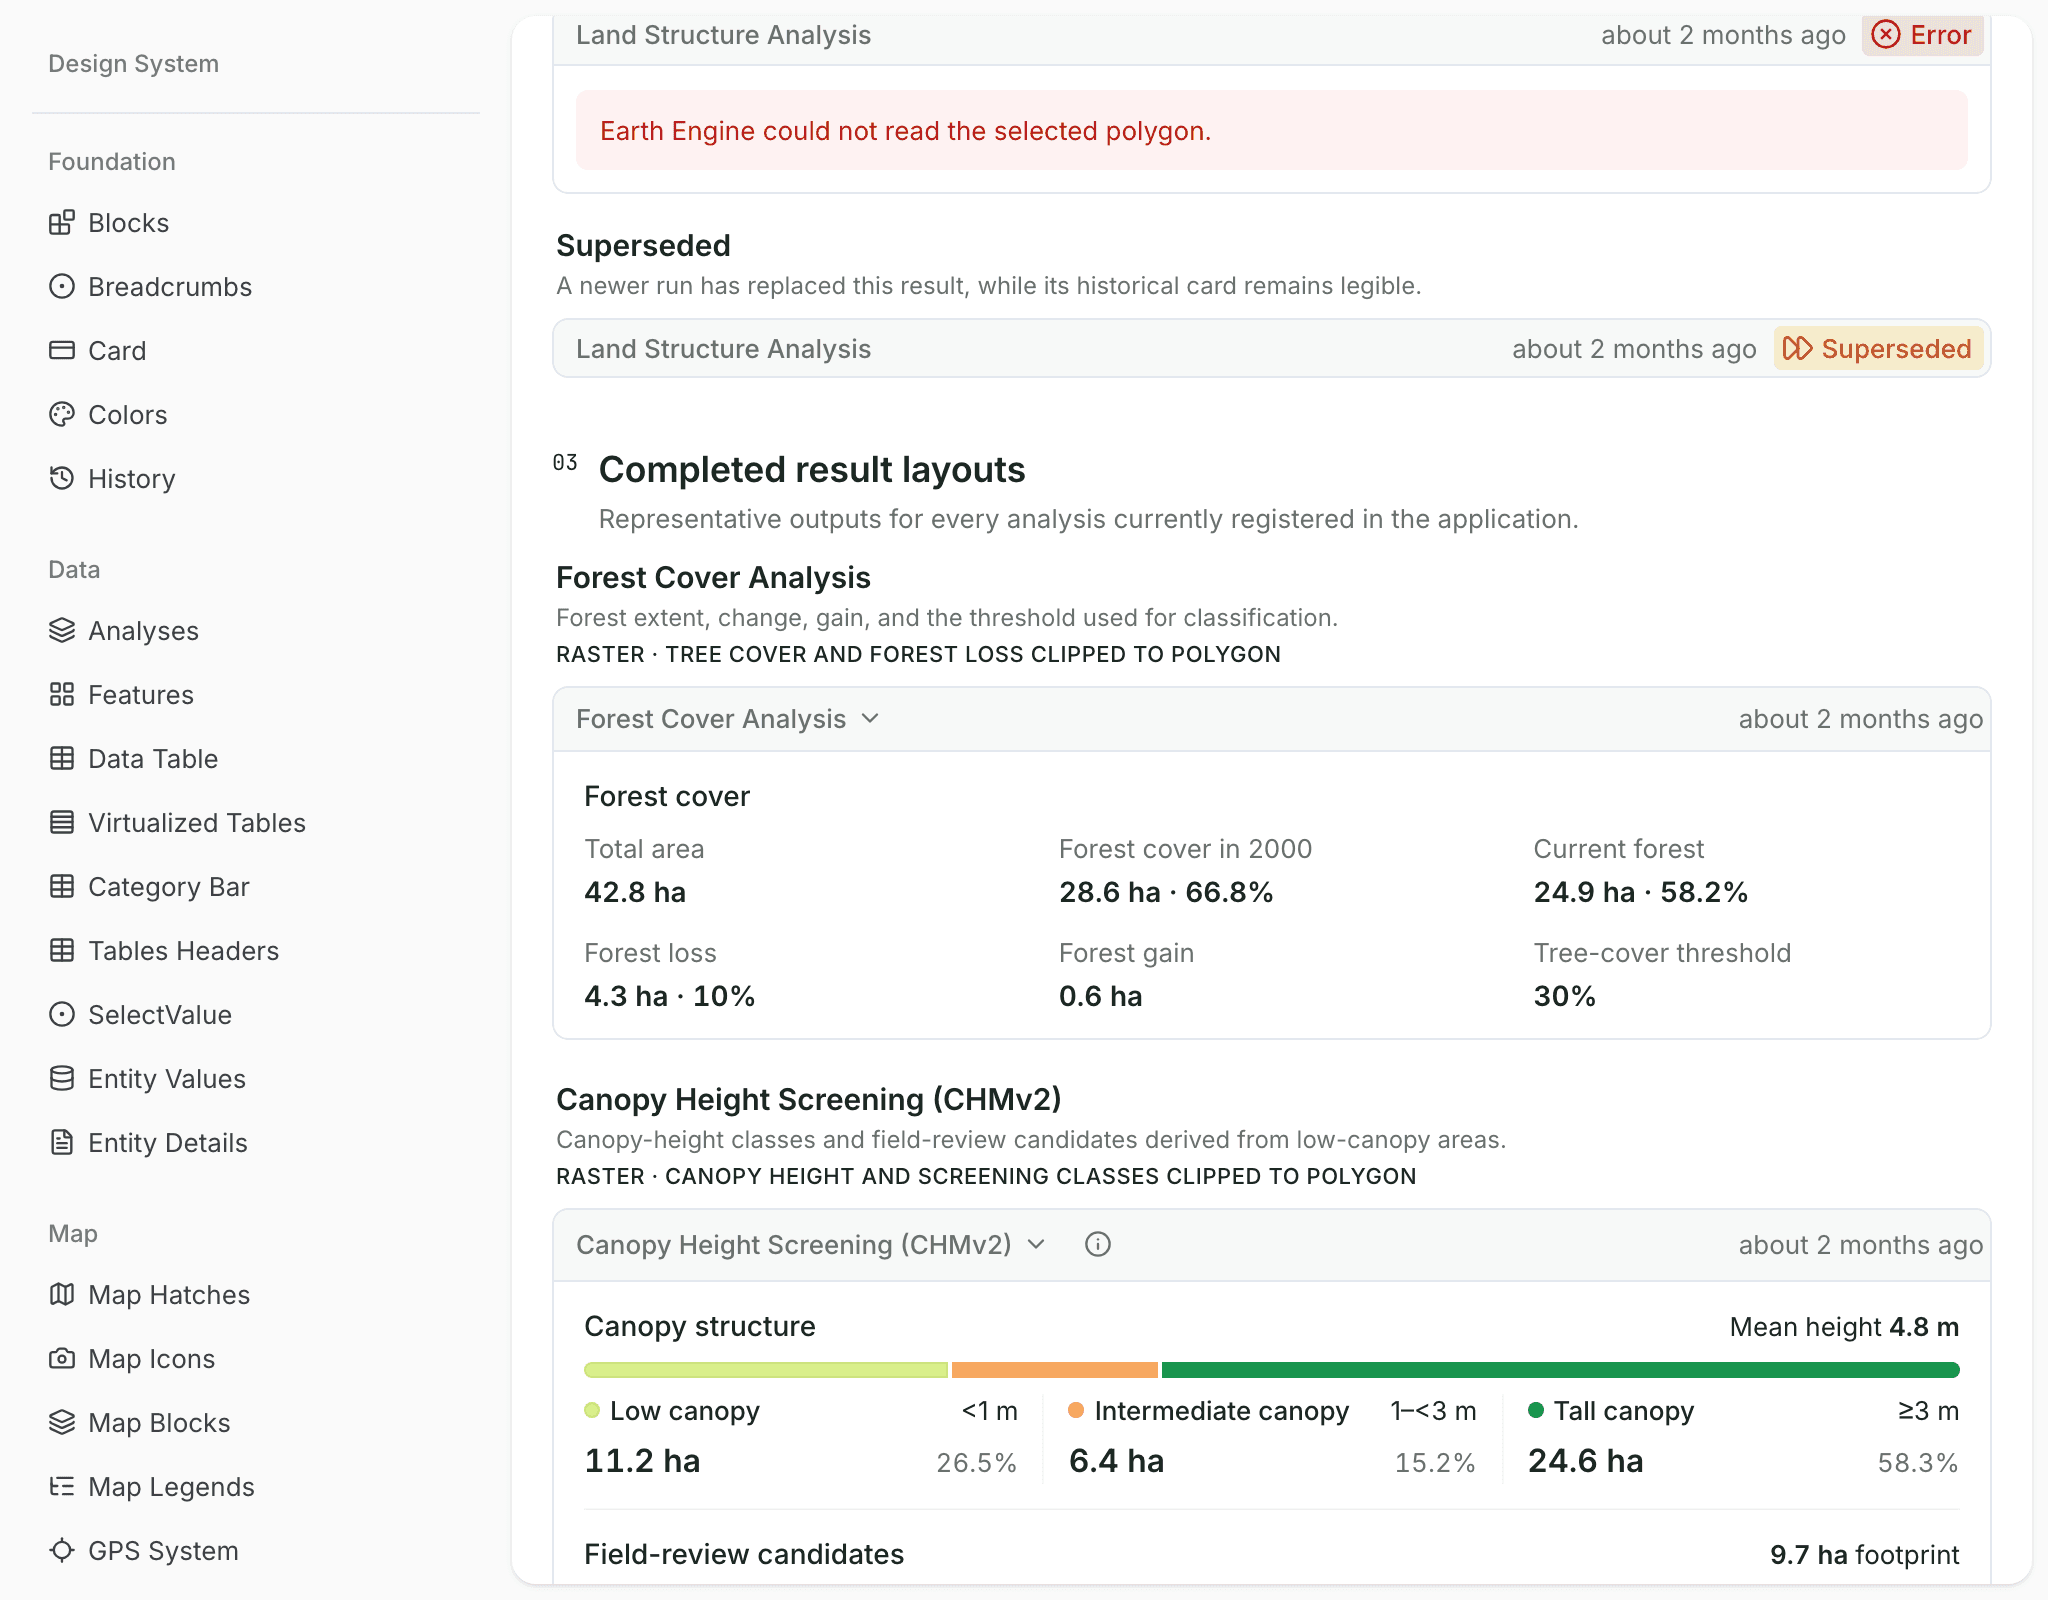Click the Analyses layers icon
2048x1600 pixels.
pos(62,631)
